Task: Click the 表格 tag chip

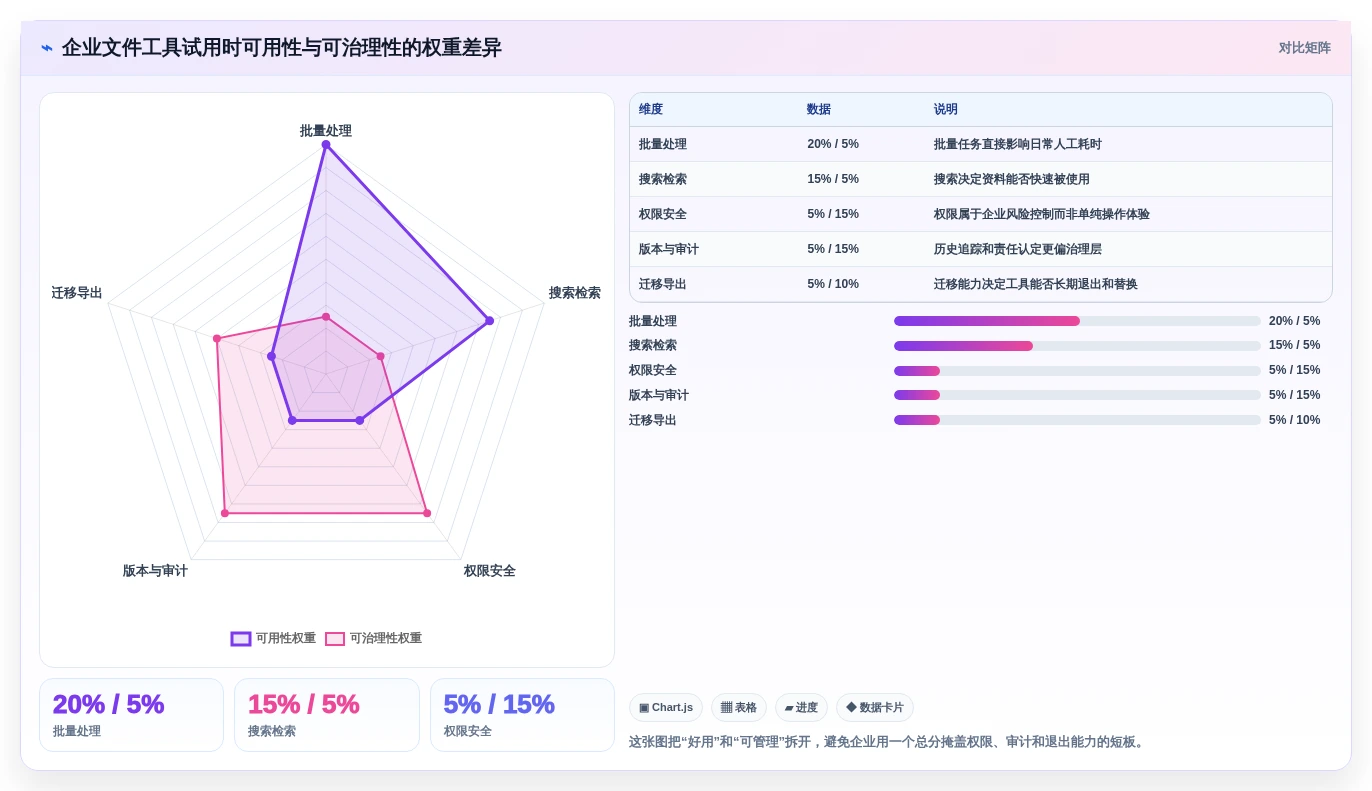Action: (739, 707)
